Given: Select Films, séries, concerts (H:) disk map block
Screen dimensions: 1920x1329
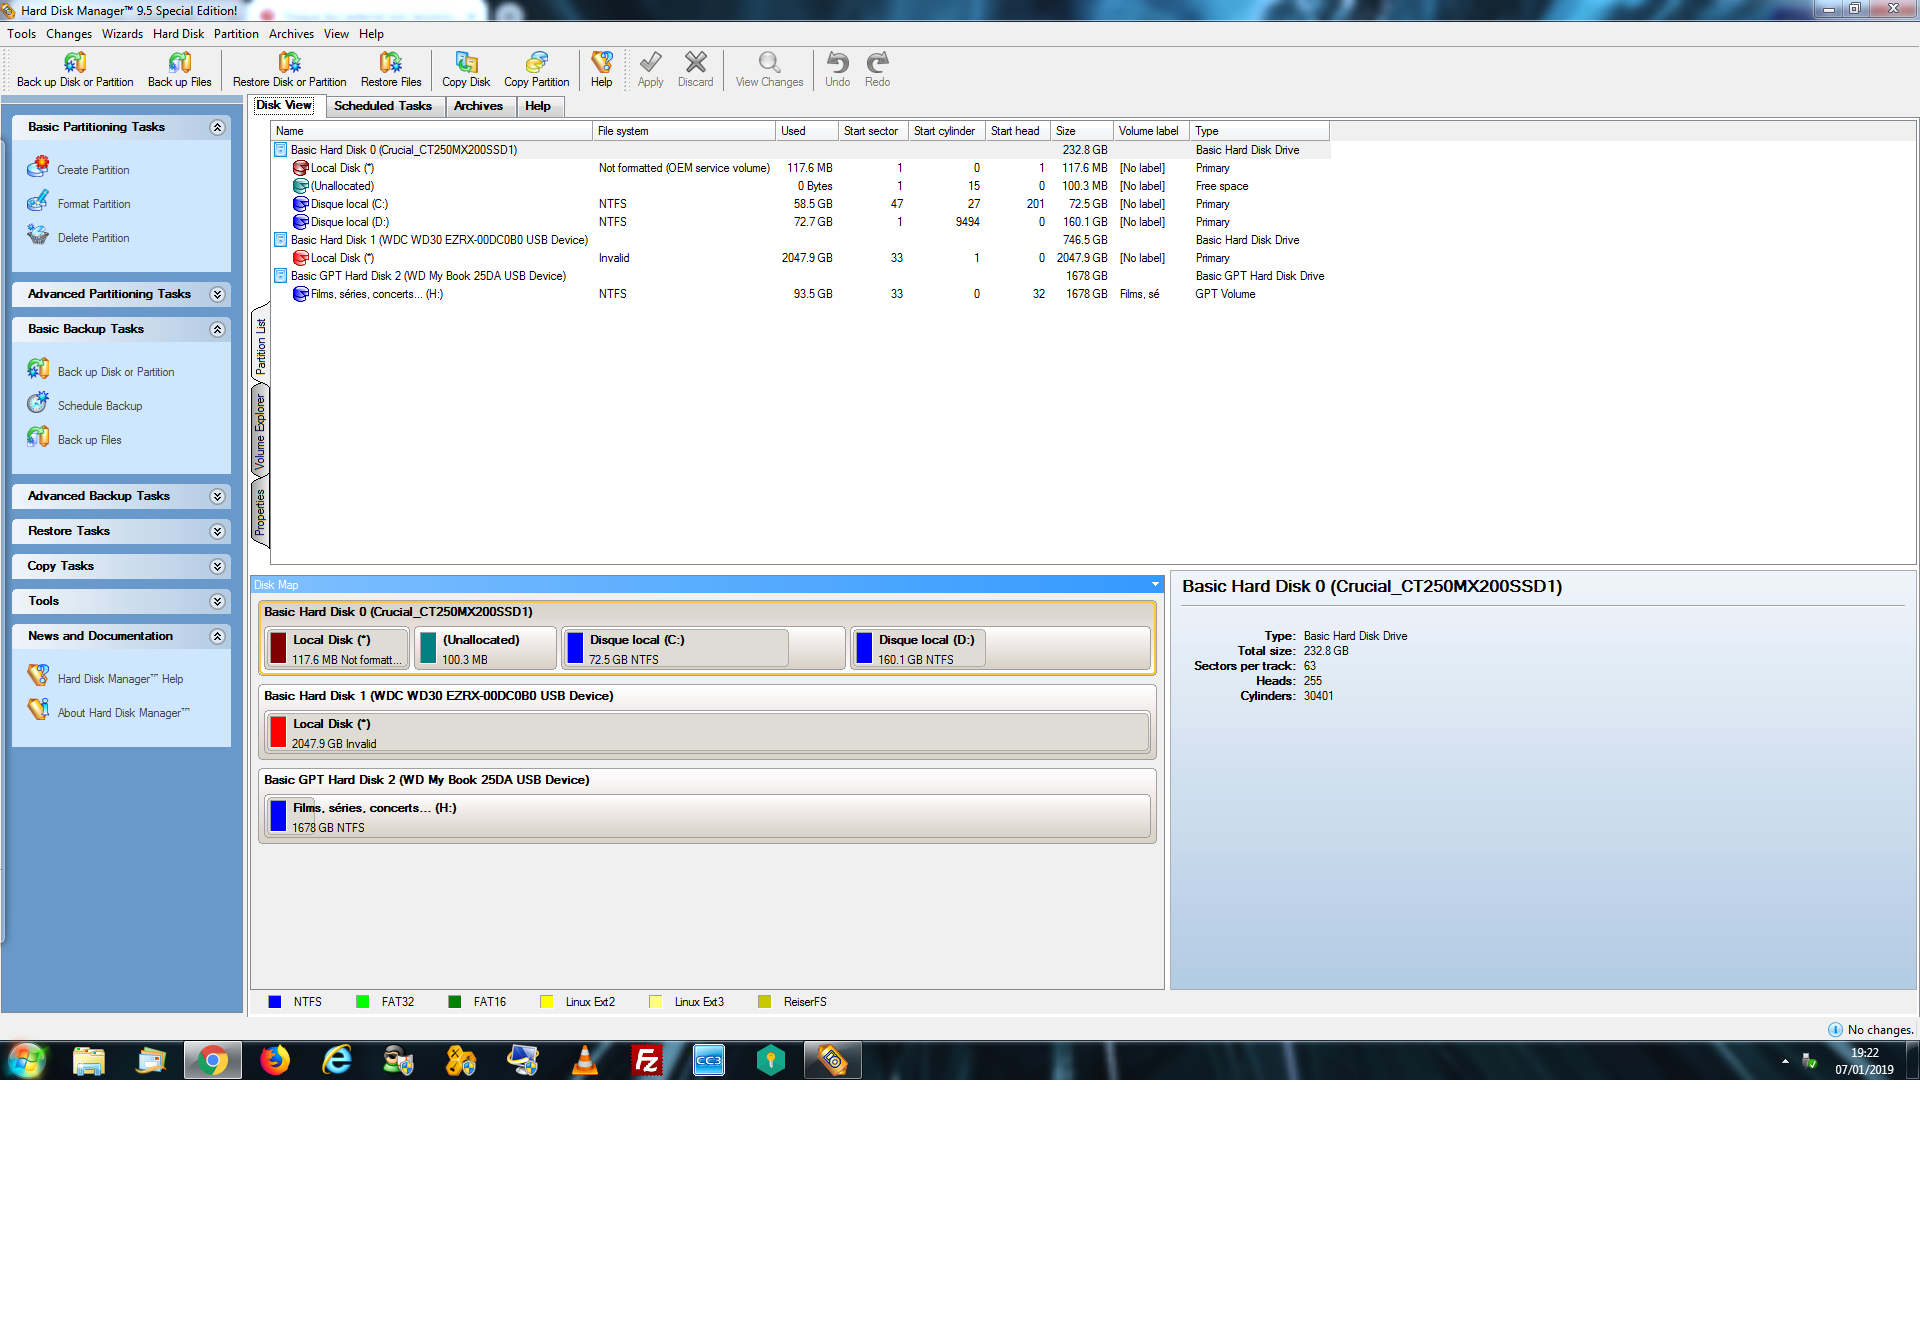Looking at the screenshot, I should tap(708, 816).
